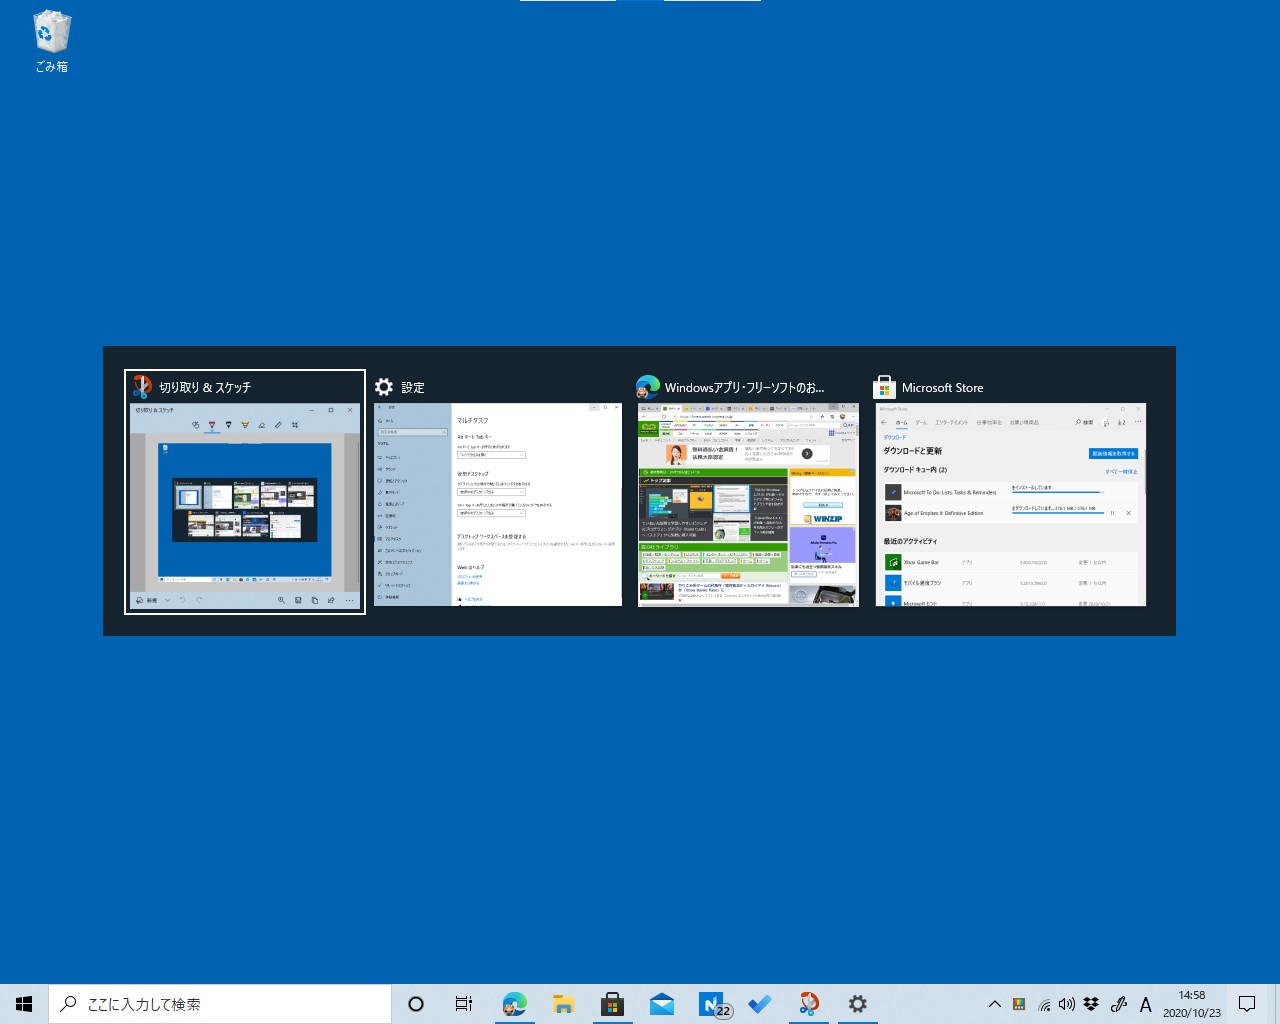Viewport: 1280px width, 1024px height.
Task: Open Task View from the taskbar
Action: coord(464,1004)
